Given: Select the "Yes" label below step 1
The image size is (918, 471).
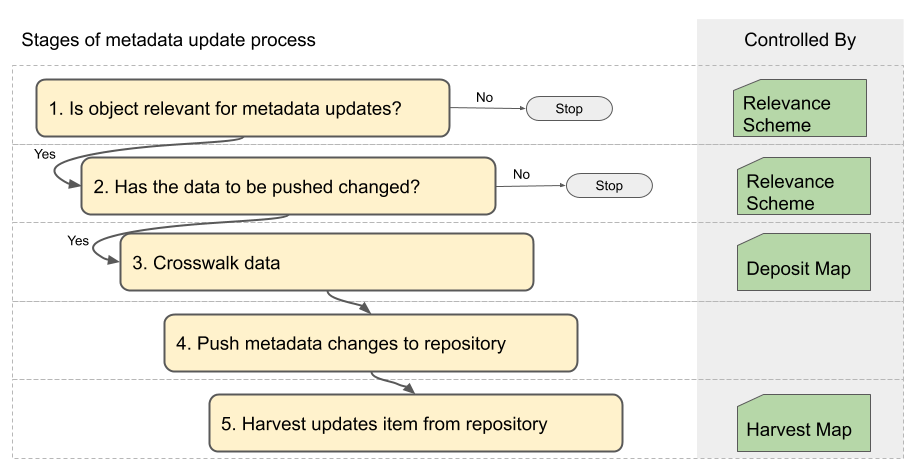Looking at the screenshot, I should click(45, 157).
